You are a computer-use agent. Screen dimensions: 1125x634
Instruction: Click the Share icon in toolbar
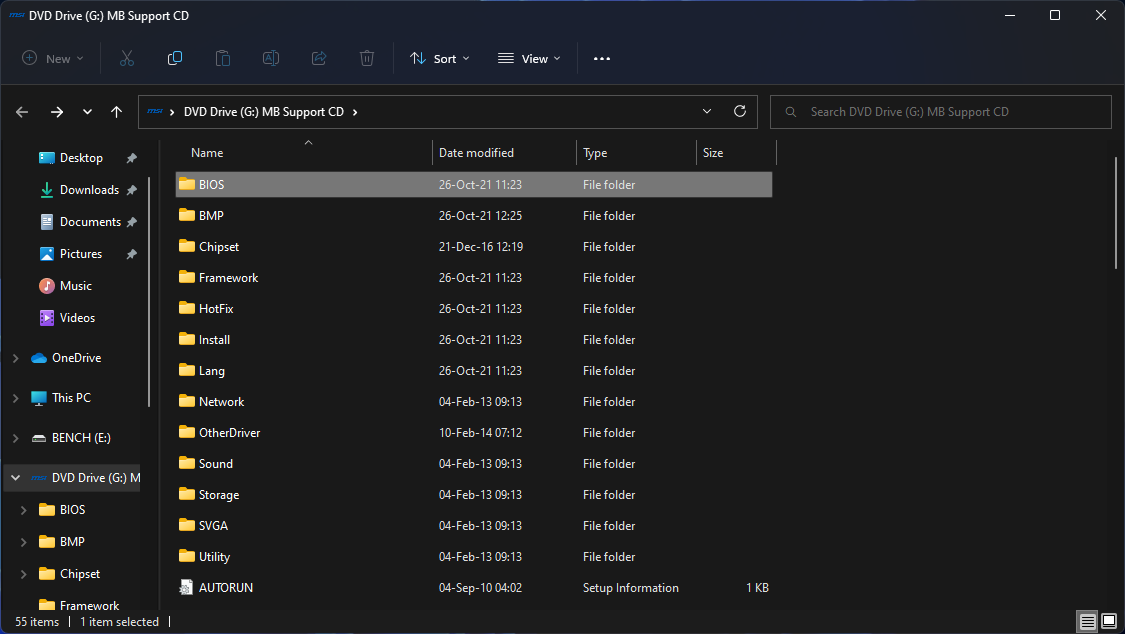click(319, 58)
